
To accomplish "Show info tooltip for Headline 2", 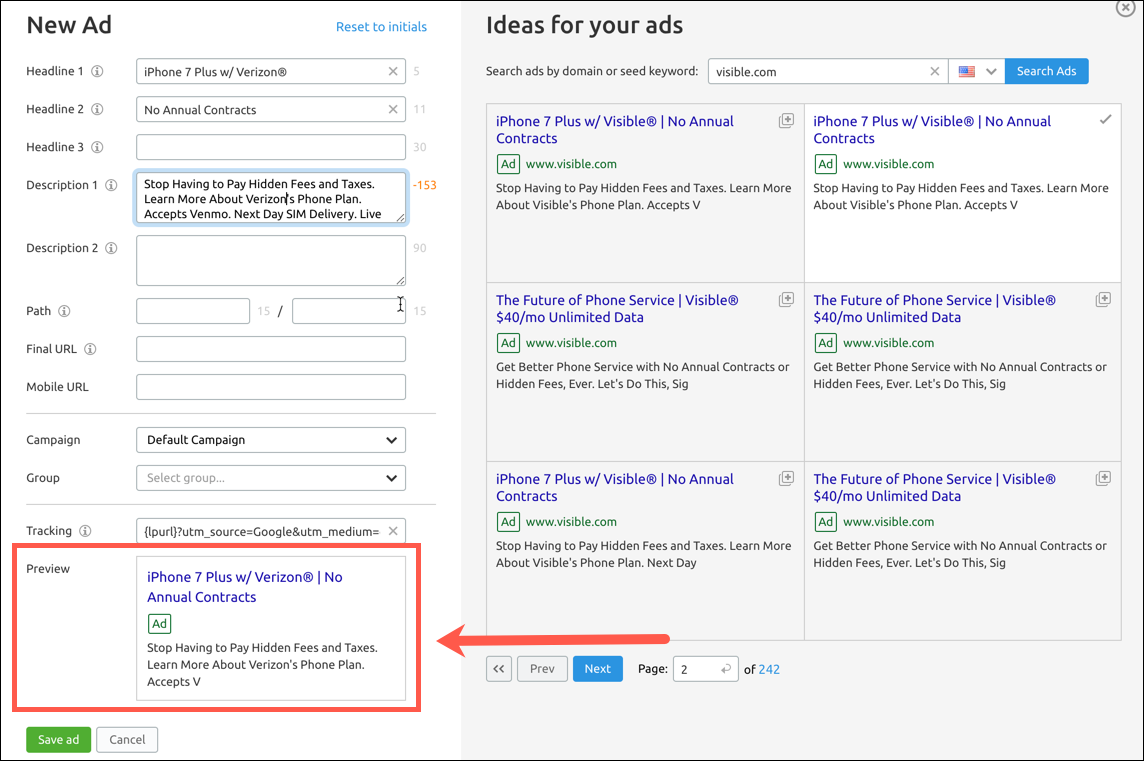I will tap(97, 109).
